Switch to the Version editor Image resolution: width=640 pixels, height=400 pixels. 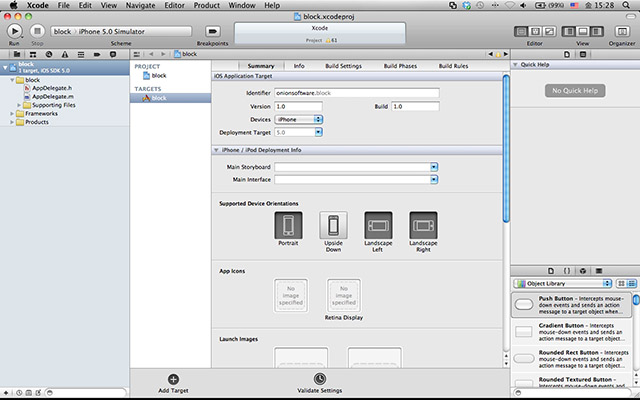[549, 31]
